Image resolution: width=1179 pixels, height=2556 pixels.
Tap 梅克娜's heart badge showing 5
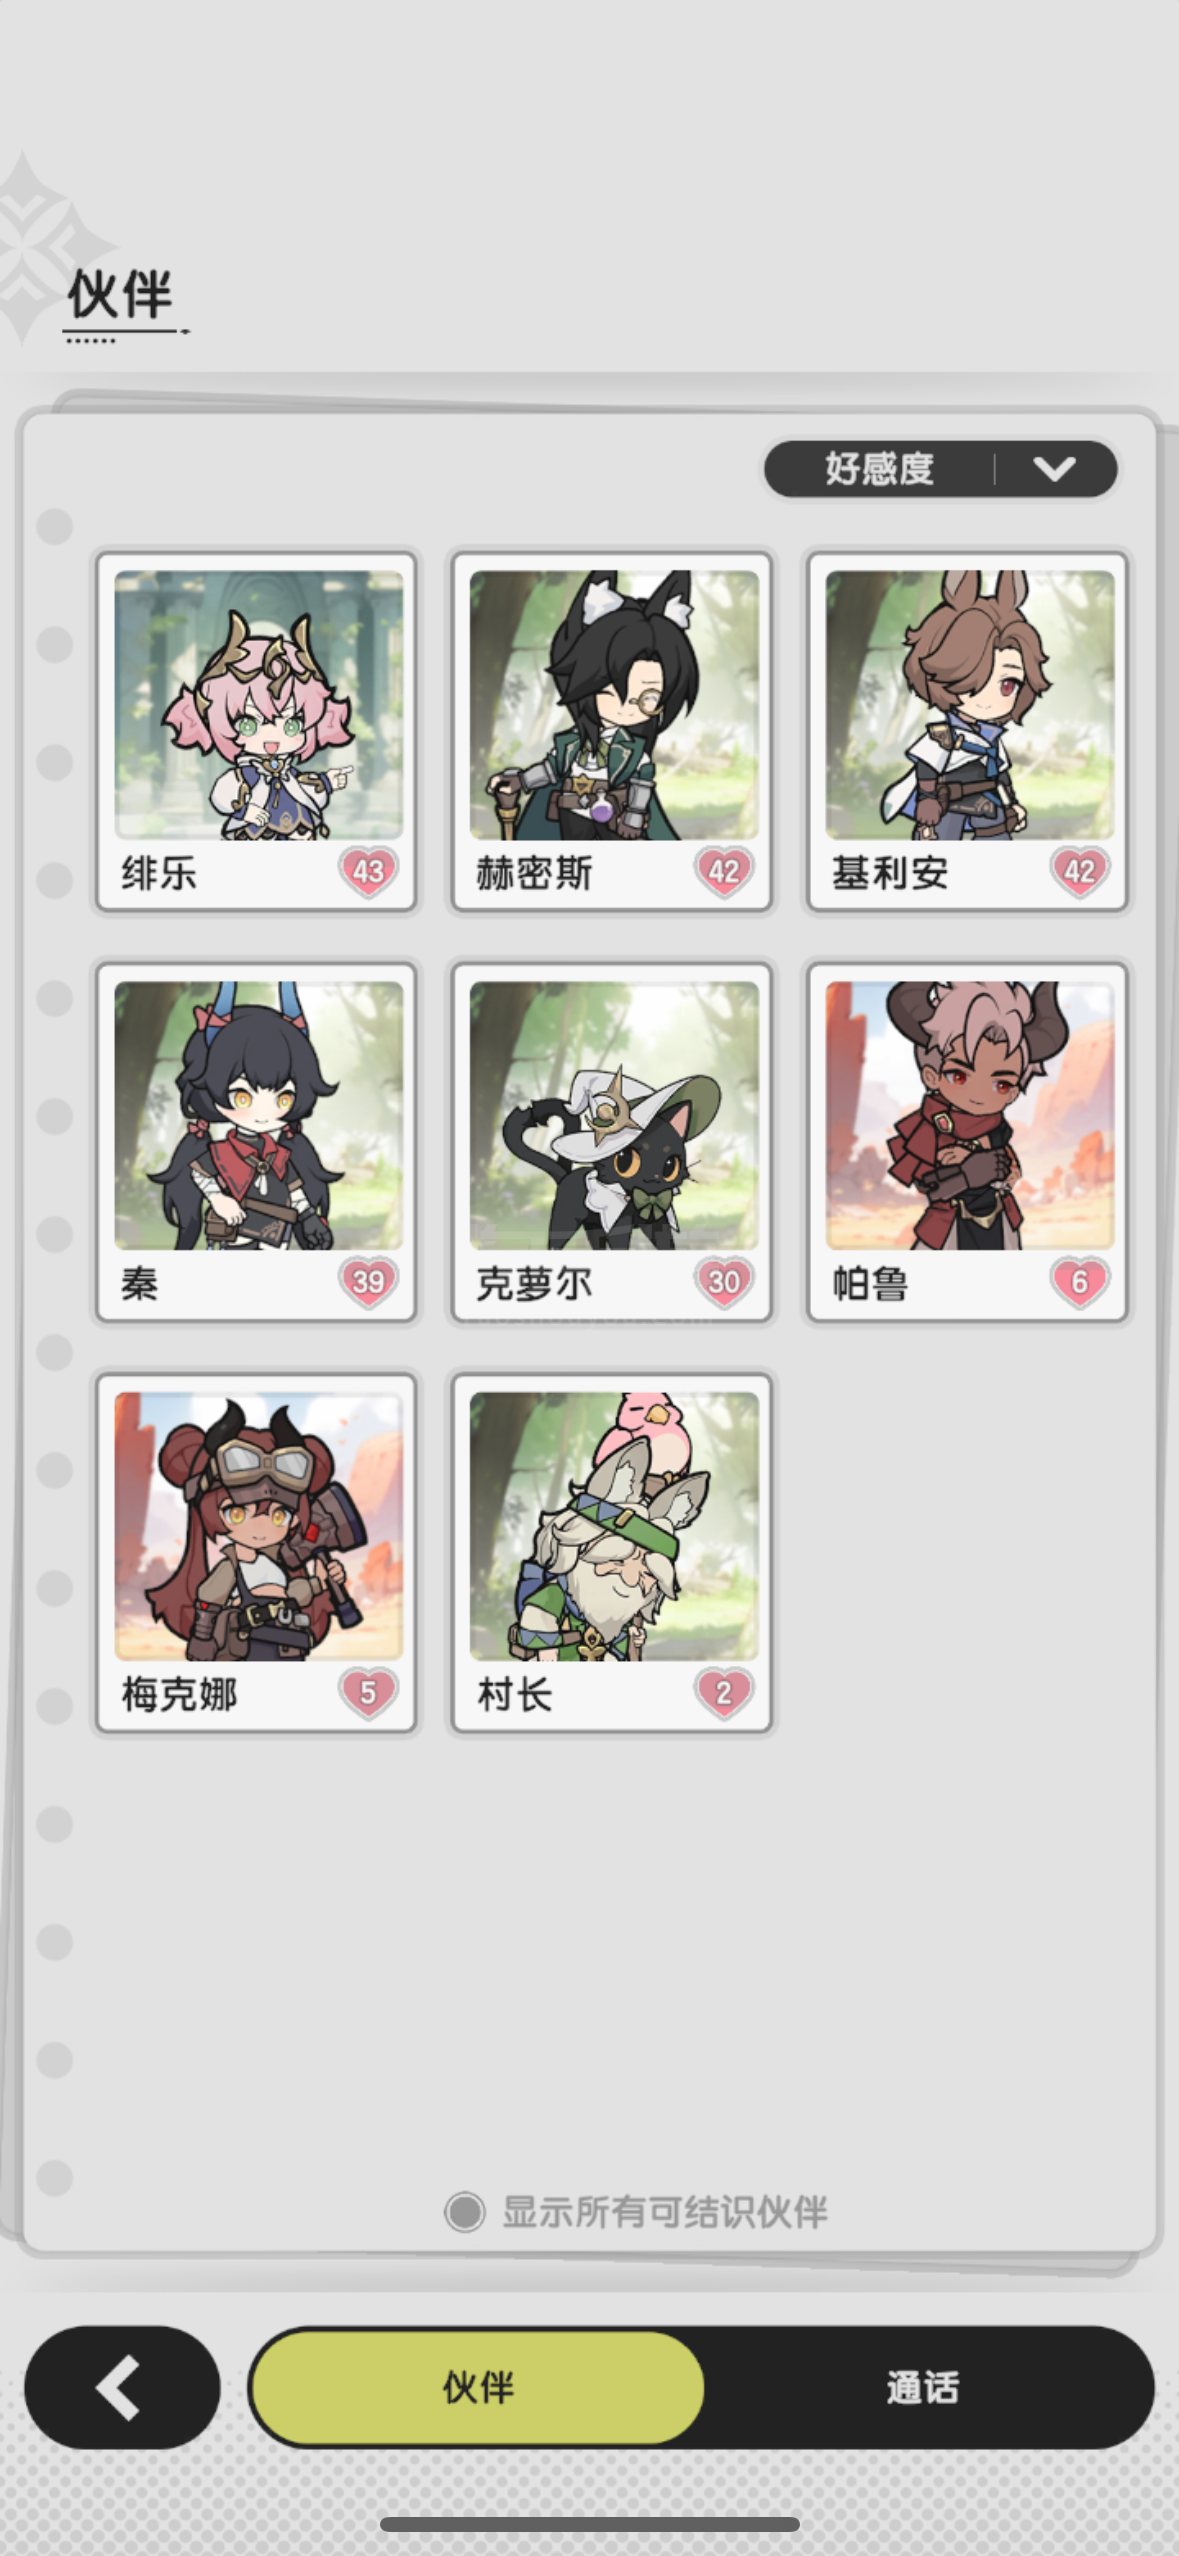368,1693
